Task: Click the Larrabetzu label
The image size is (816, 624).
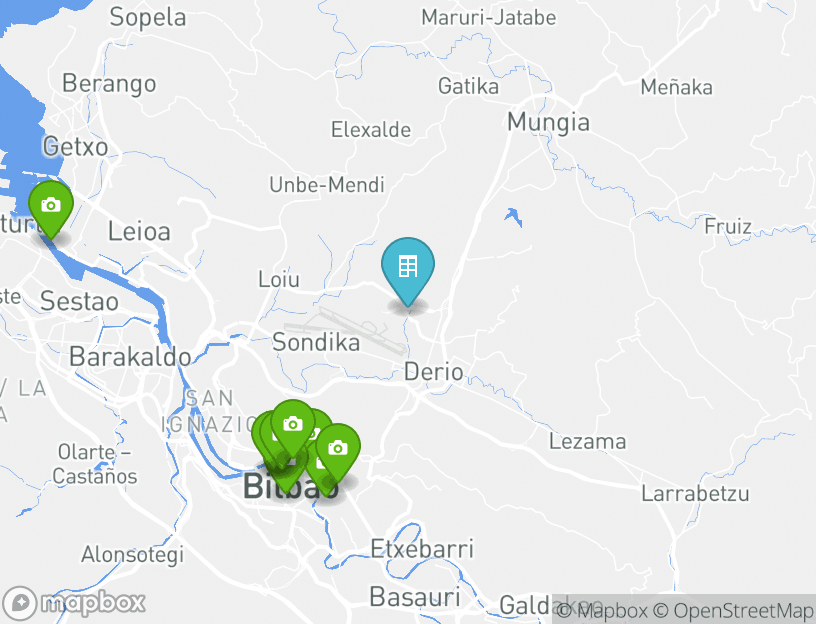Action: (x=695, y=493)
